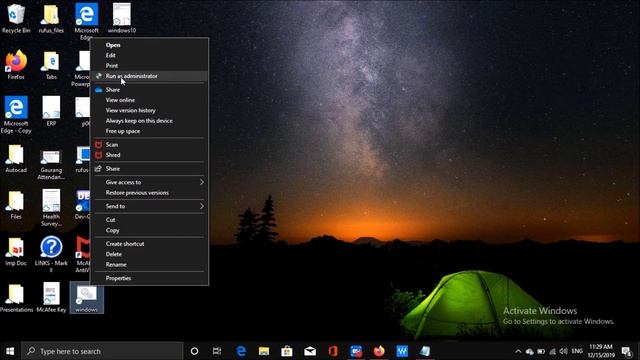Choose Restore previous versions

click(137, 192)
